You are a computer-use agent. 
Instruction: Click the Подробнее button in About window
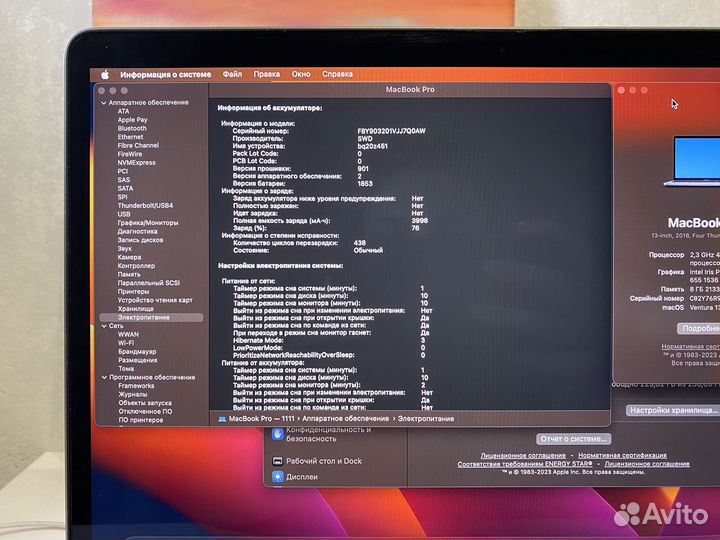(698, 329)
